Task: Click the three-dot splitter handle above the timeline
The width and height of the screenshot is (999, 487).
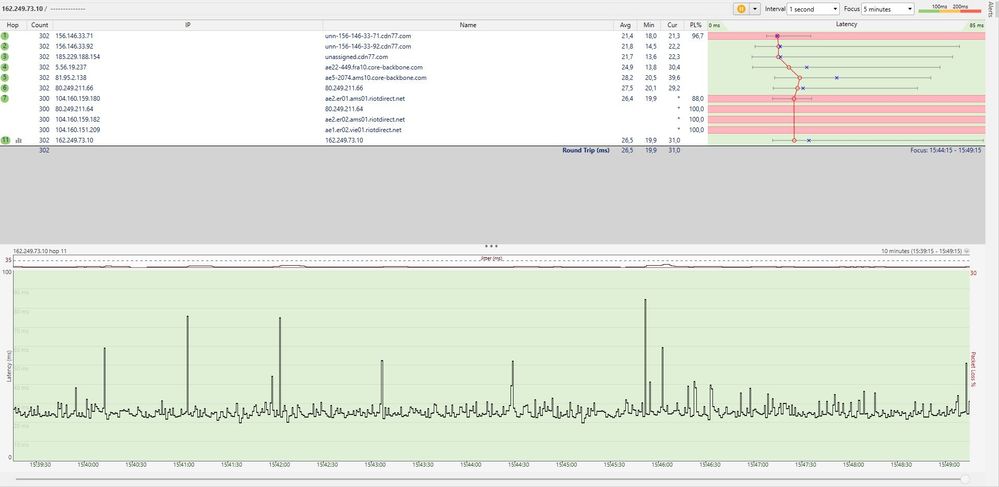Action: [x=491, y=245]
